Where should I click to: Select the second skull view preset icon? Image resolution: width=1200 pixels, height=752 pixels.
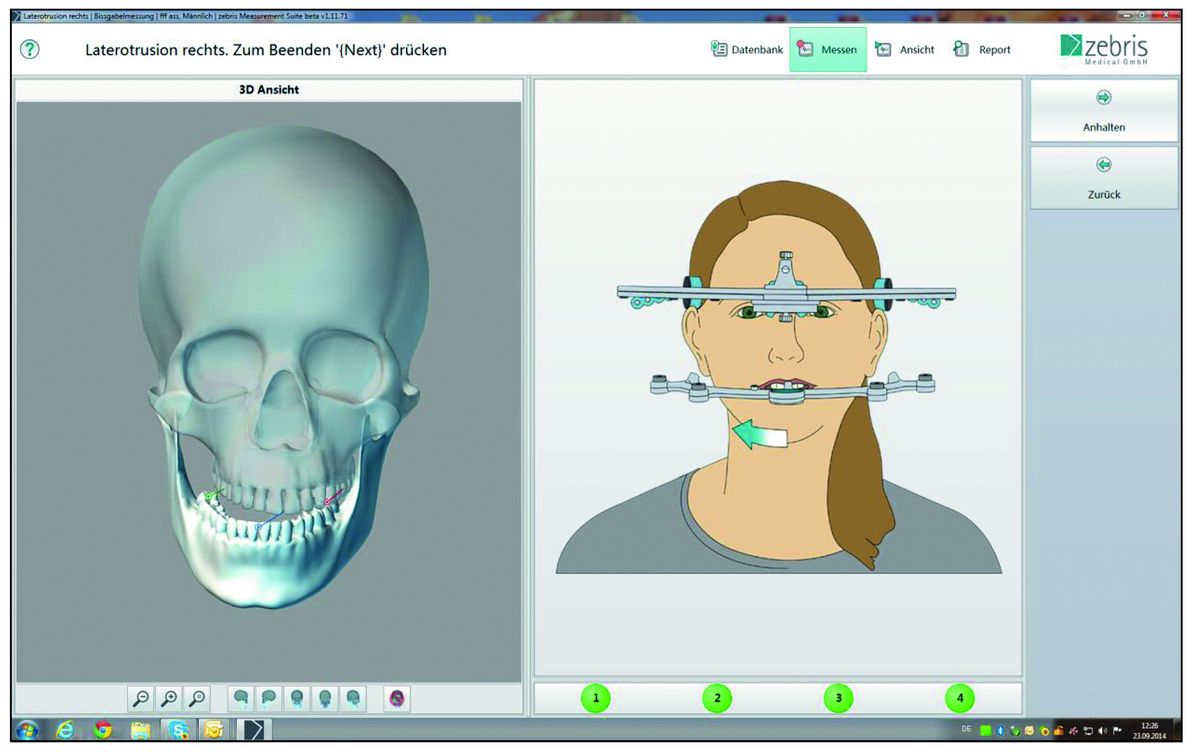click(x=268, y=698)
